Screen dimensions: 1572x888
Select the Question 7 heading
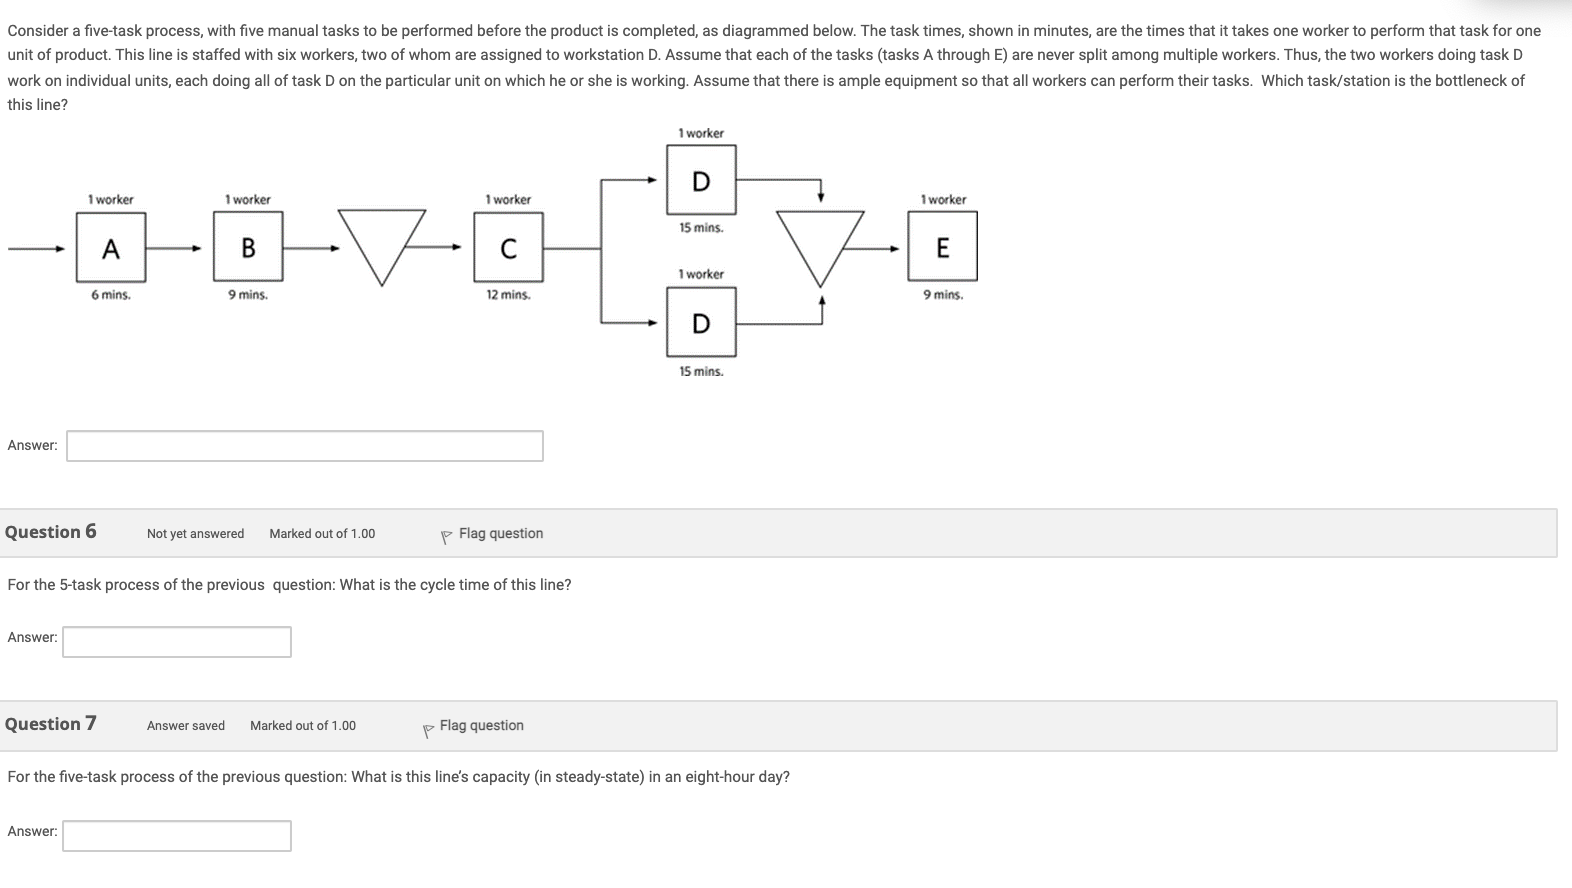tap(49, 723)
